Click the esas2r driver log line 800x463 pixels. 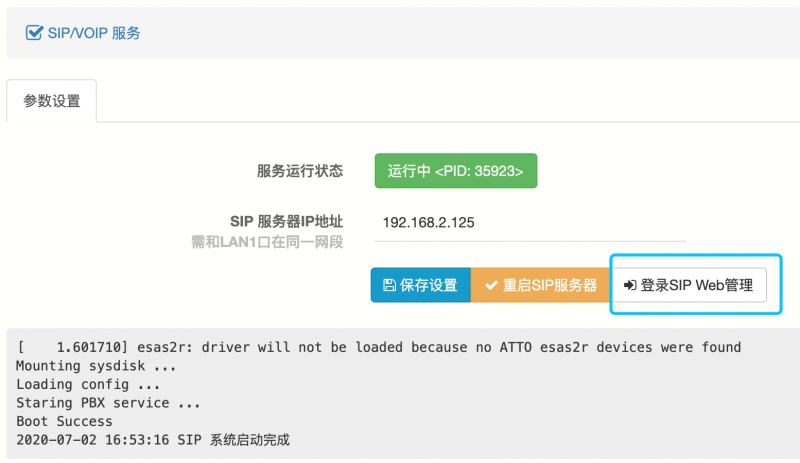[379, 347]
